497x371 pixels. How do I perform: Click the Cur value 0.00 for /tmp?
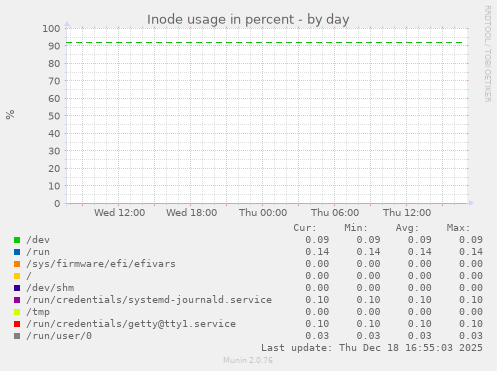(x=317, y=312)
